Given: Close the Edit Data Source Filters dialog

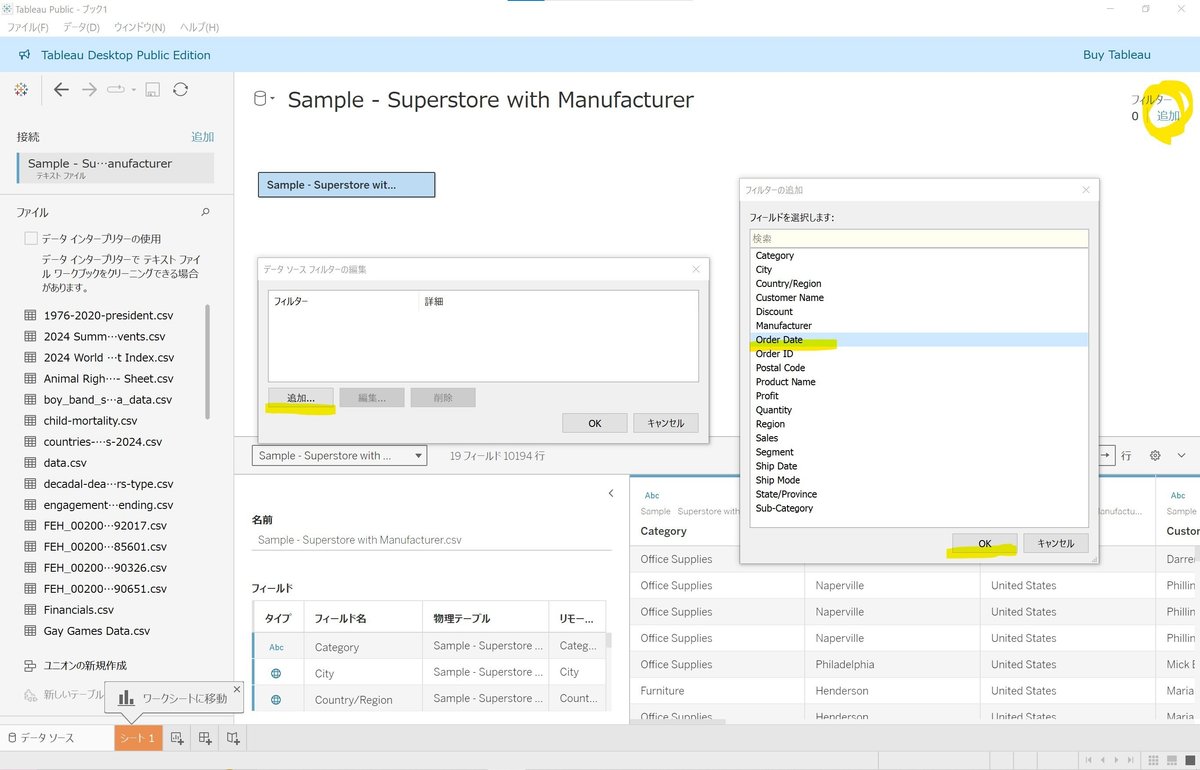Looking at the screenshot, I should tap(697, 269).
